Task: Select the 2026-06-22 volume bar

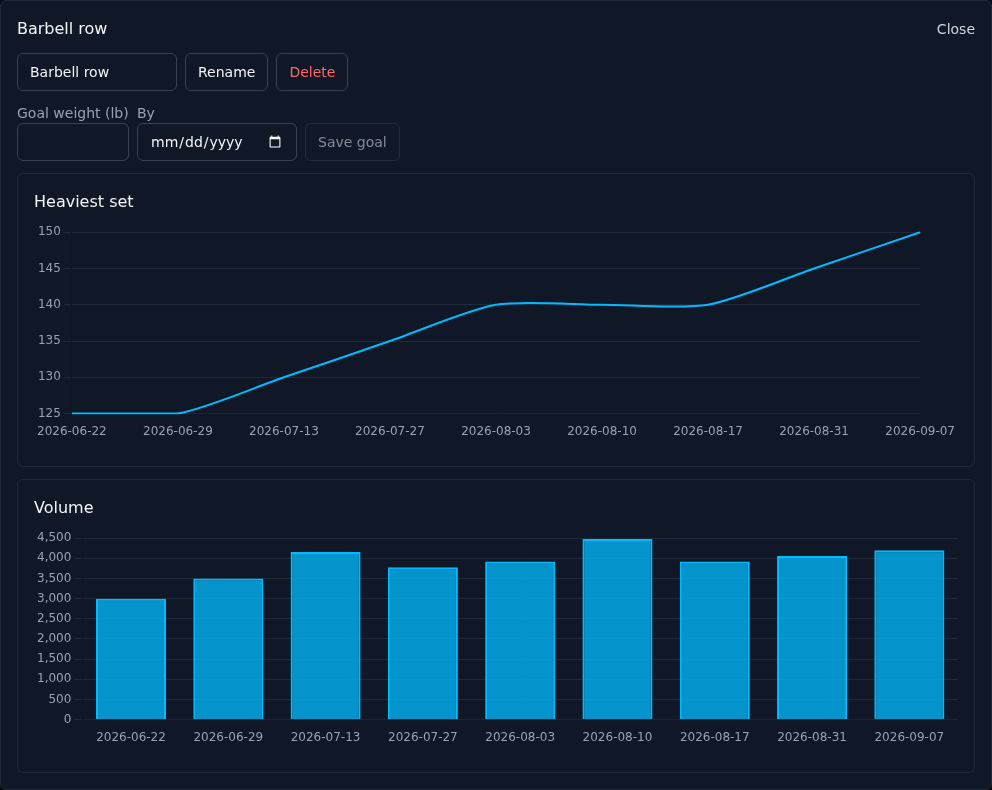Action: (x=131, y=659)
